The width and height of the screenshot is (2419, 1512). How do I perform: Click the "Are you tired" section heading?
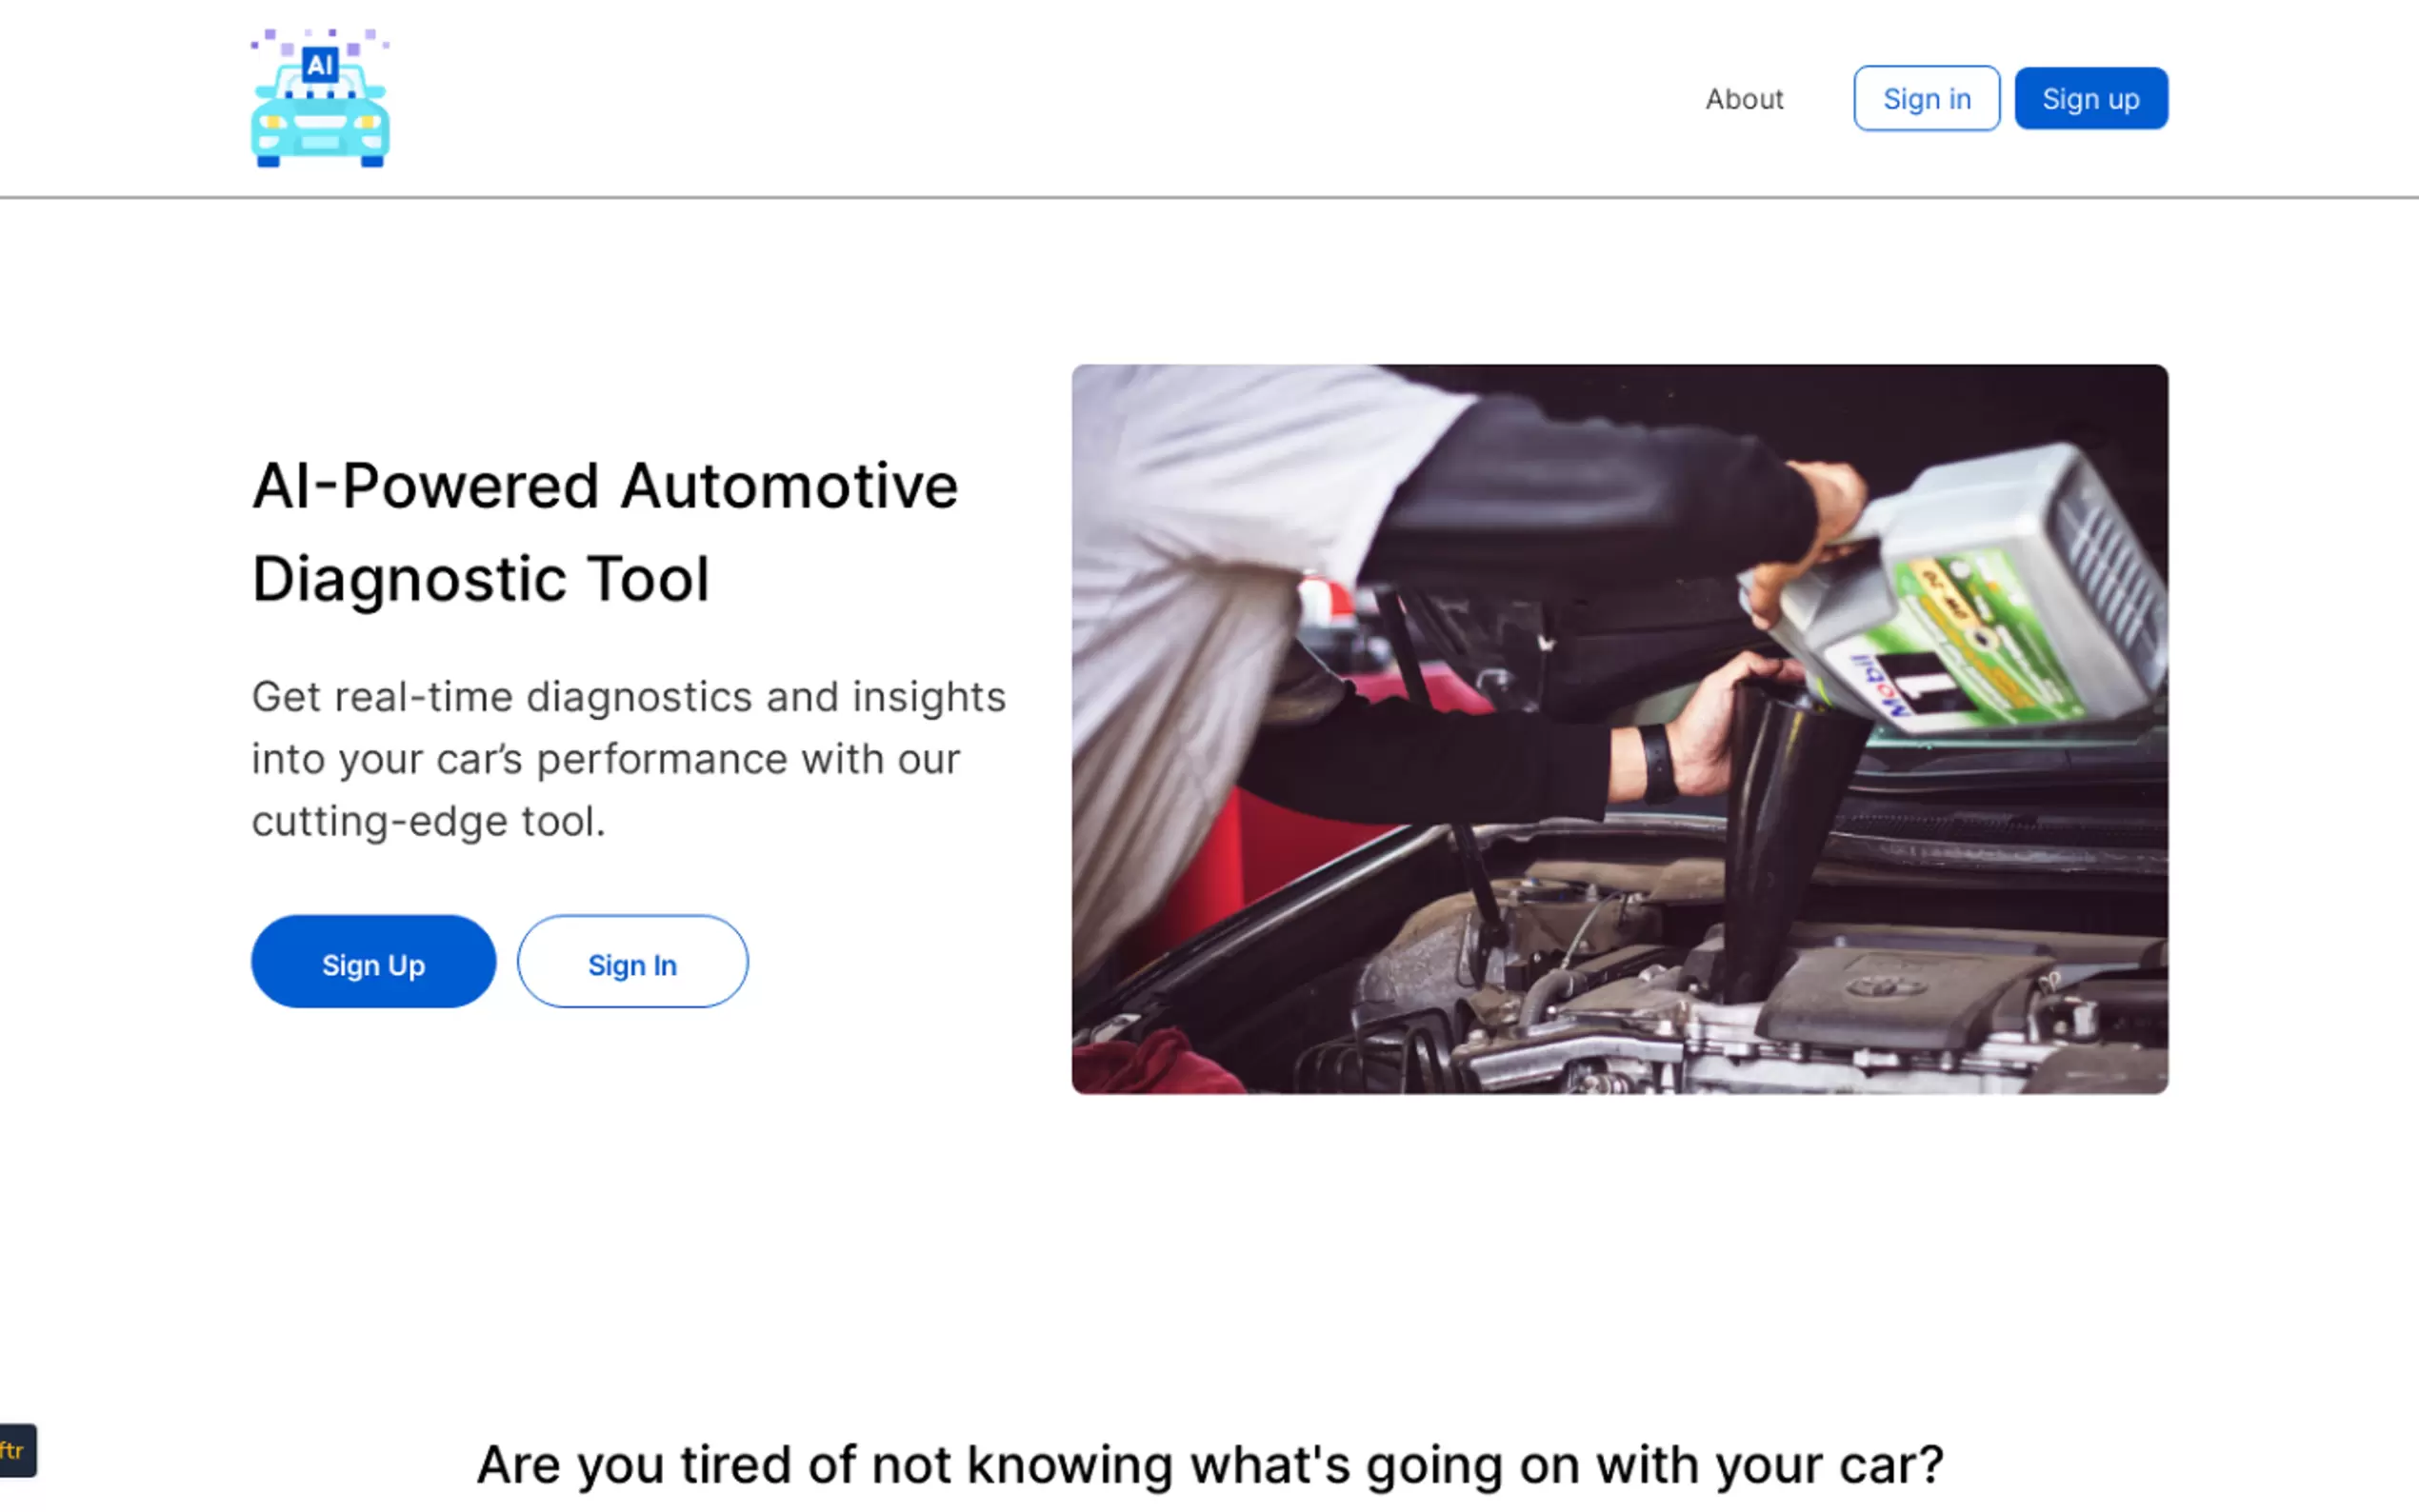pyautogui.click(x=1210, y=1465)
